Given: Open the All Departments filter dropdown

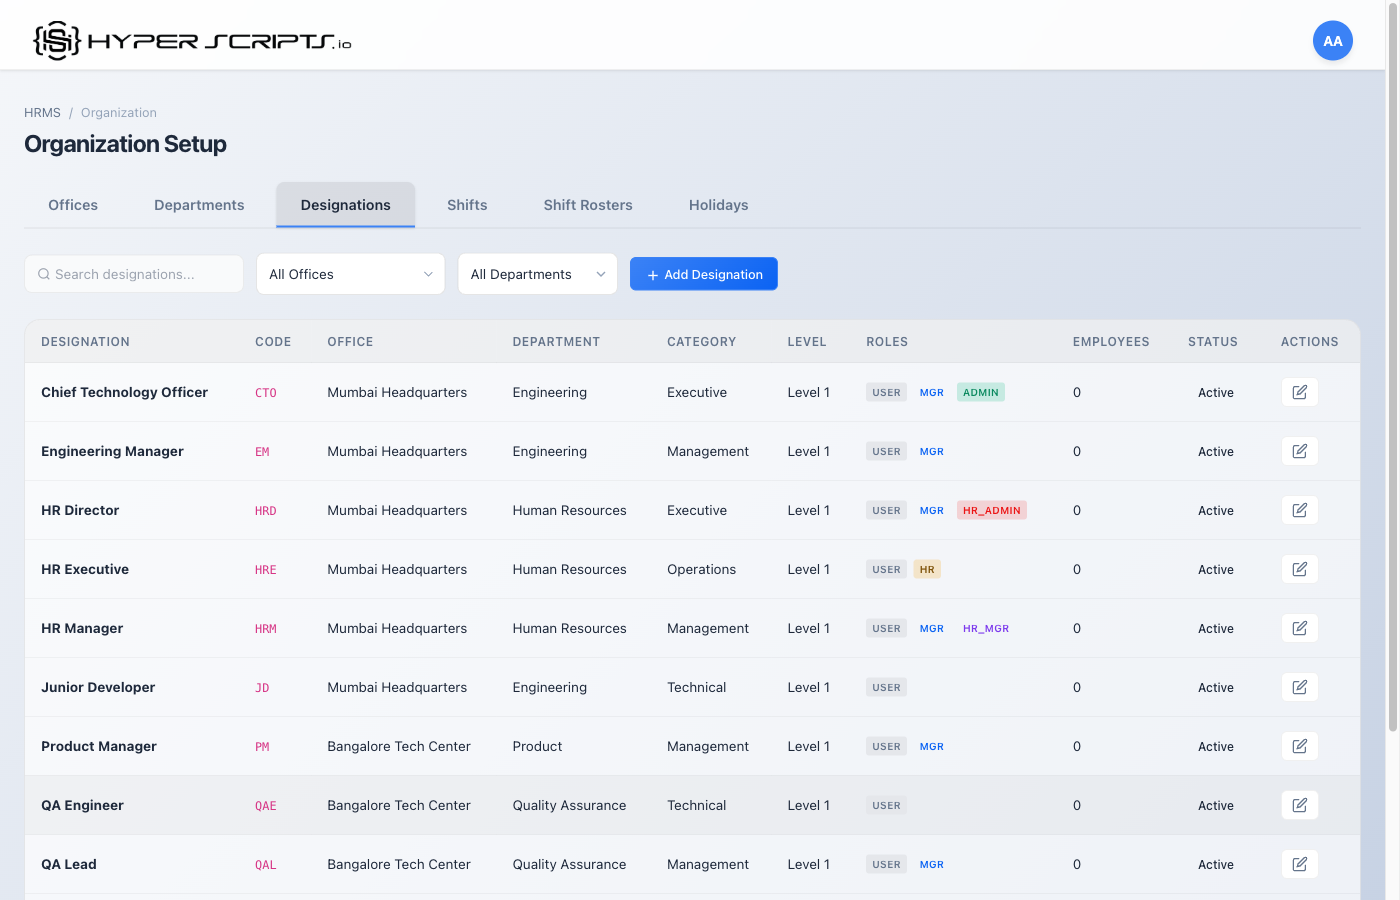Looking at the screenshot, I should tap(537, 274).
